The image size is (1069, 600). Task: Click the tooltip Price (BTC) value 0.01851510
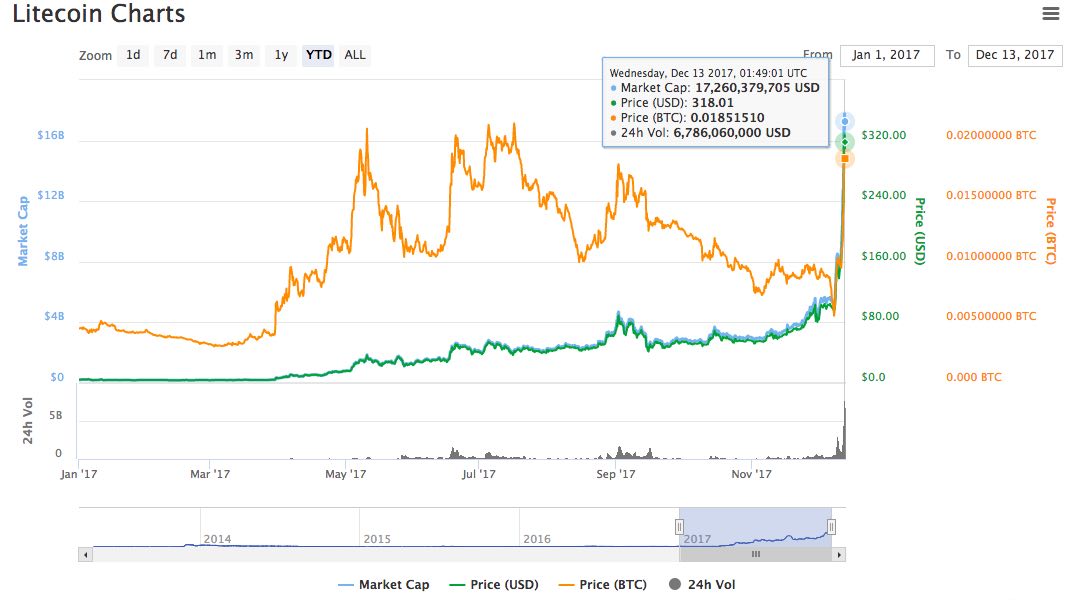727,118
